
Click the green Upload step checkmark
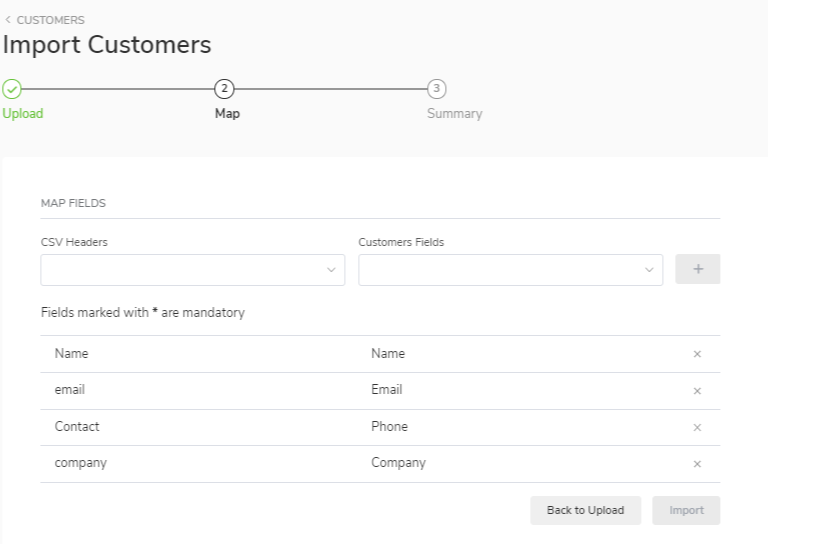(10, 88)
